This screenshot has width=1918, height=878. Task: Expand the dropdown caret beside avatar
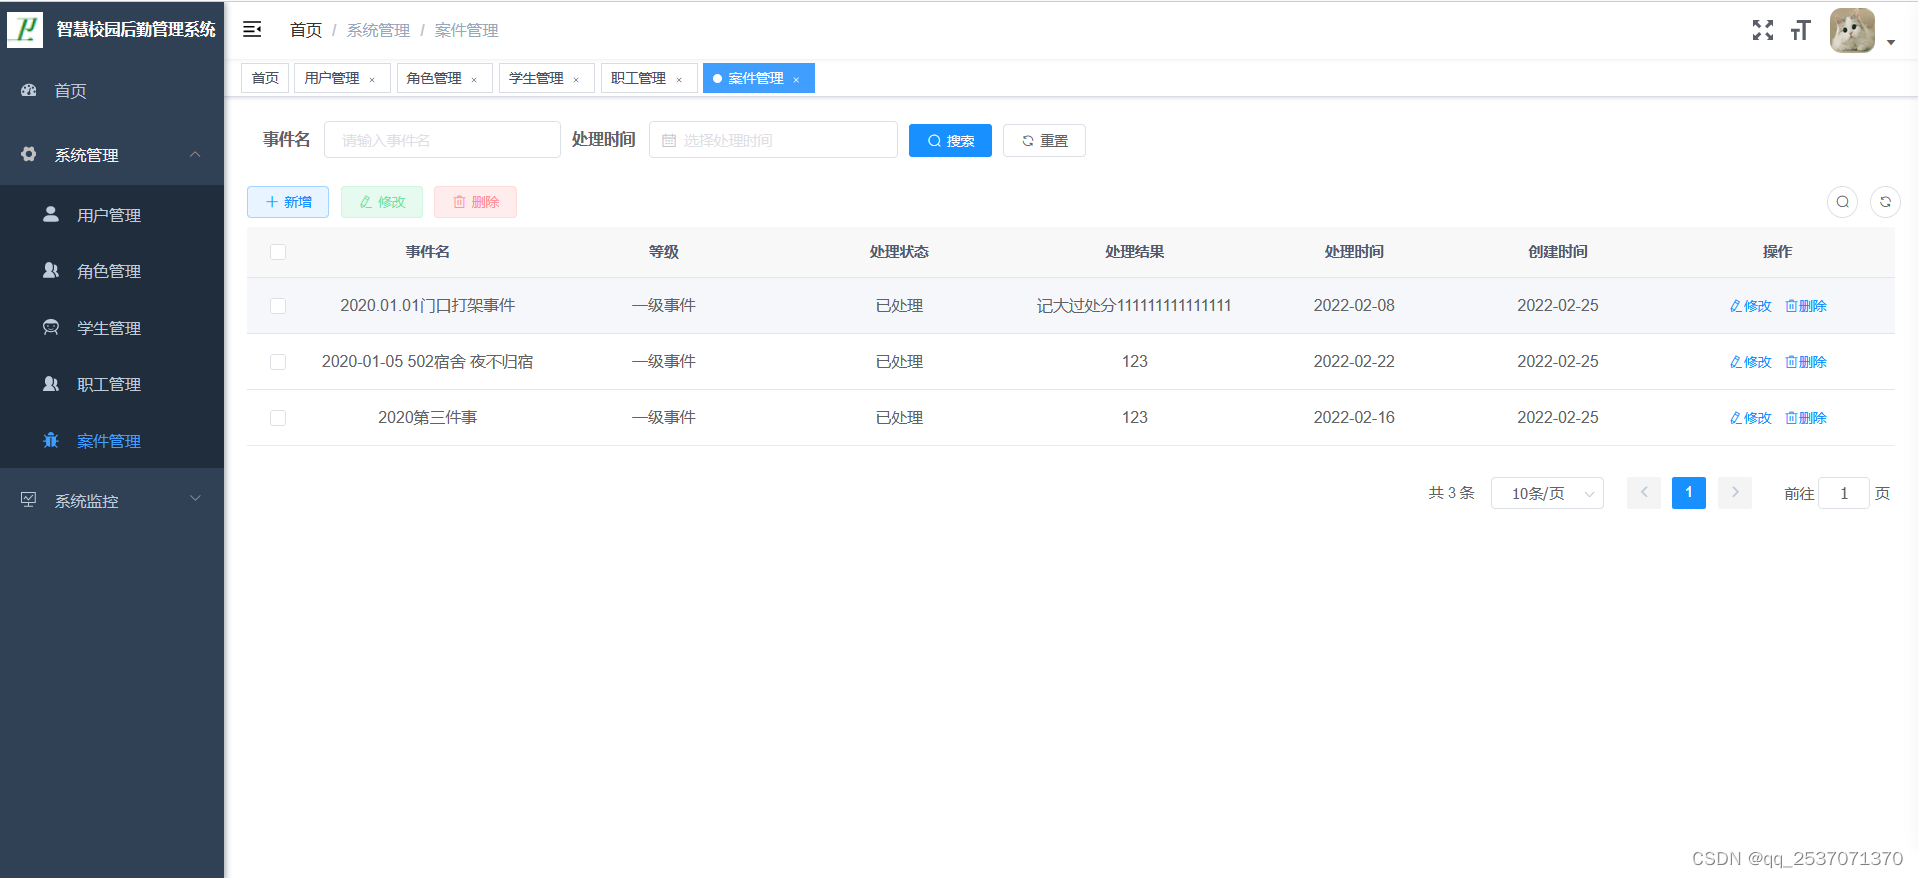pyautogui.click(x=1890, y=42)
